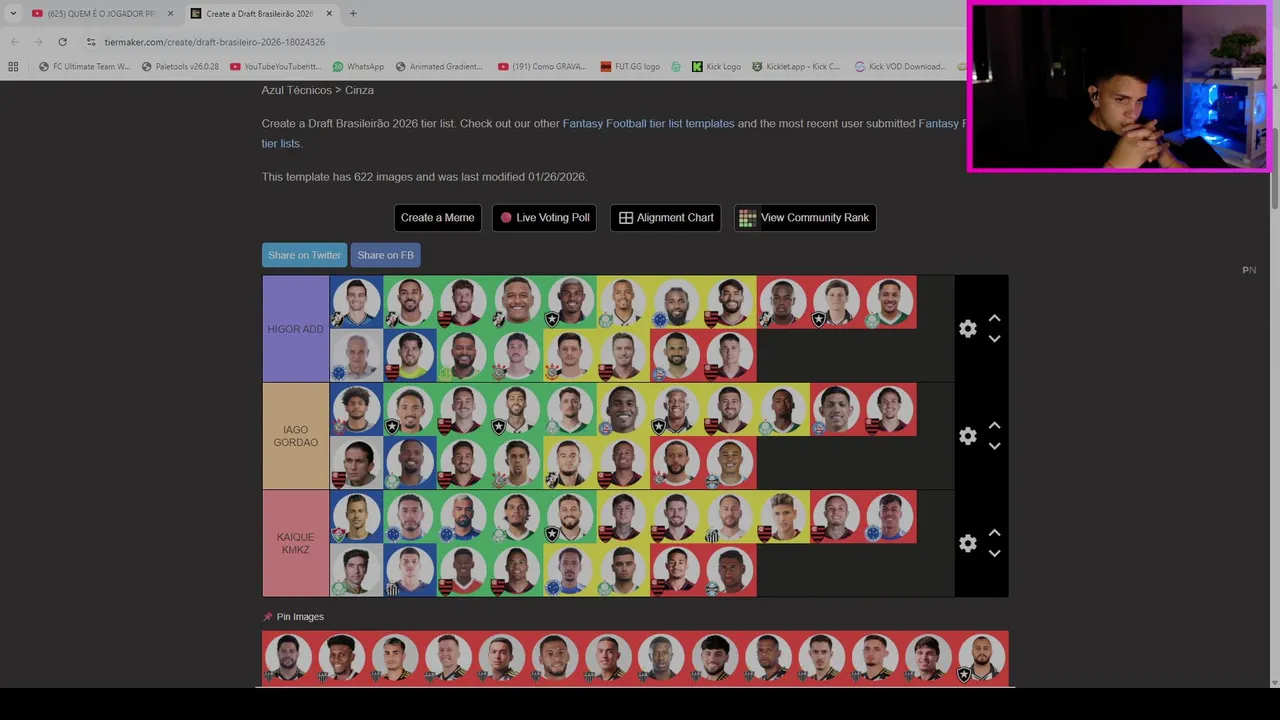1280x720 pixels.
Task: Open Kick Logo bookmark
Action: click(x=717, y=67)
